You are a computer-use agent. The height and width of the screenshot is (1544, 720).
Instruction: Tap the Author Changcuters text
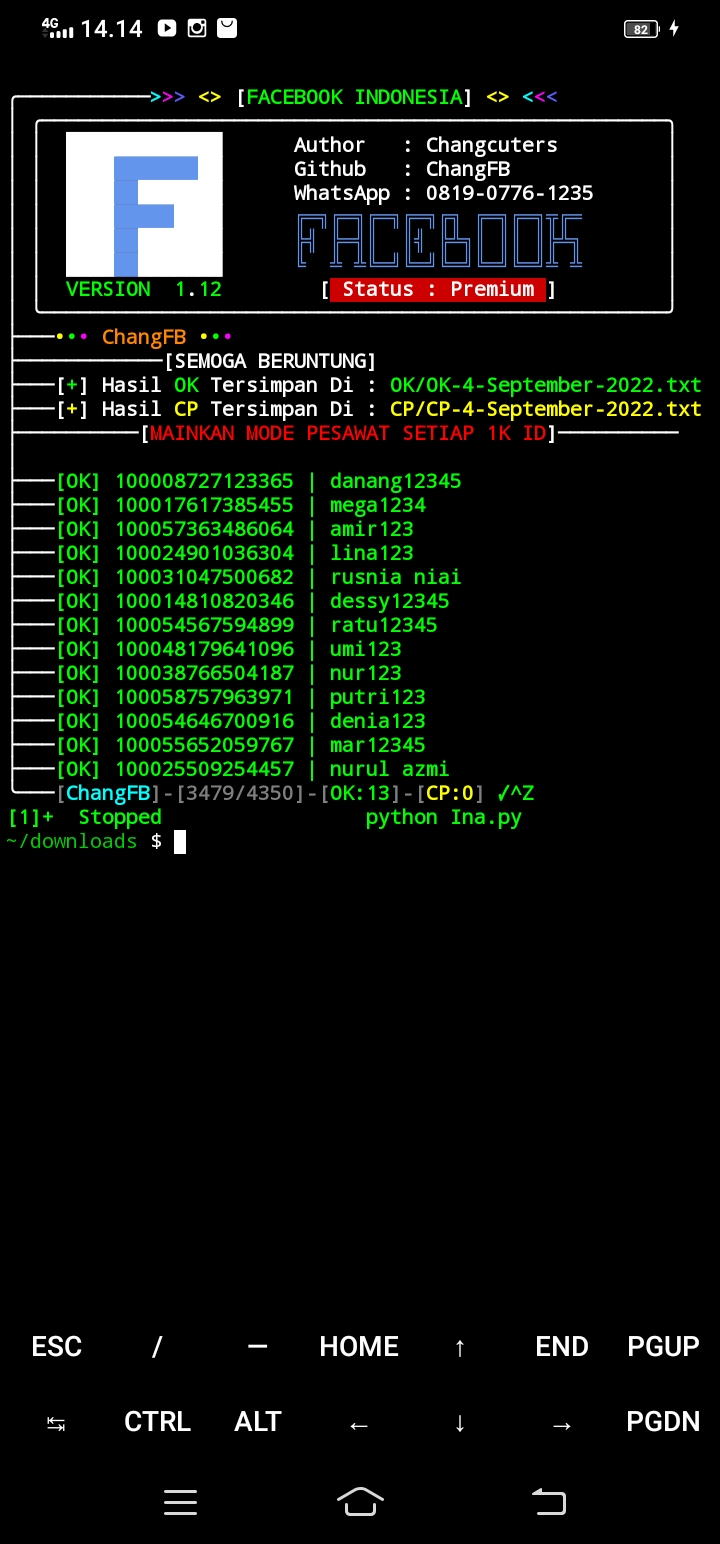426,145
